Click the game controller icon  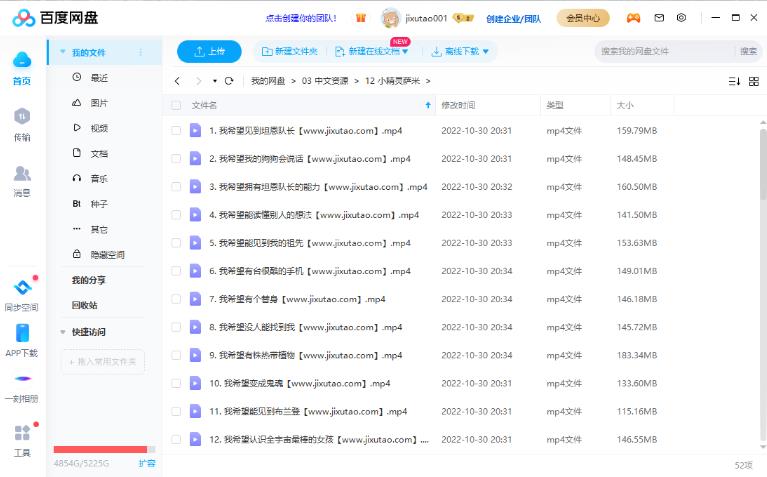[x=633, y=18]
